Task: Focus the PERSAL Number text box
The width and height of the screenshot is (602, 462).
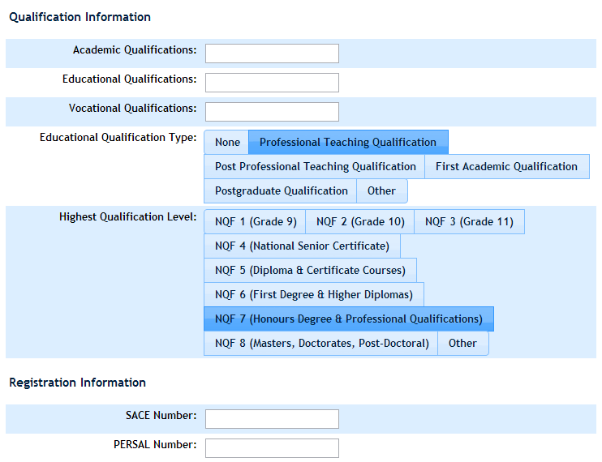Action: [x=271, y=447]
